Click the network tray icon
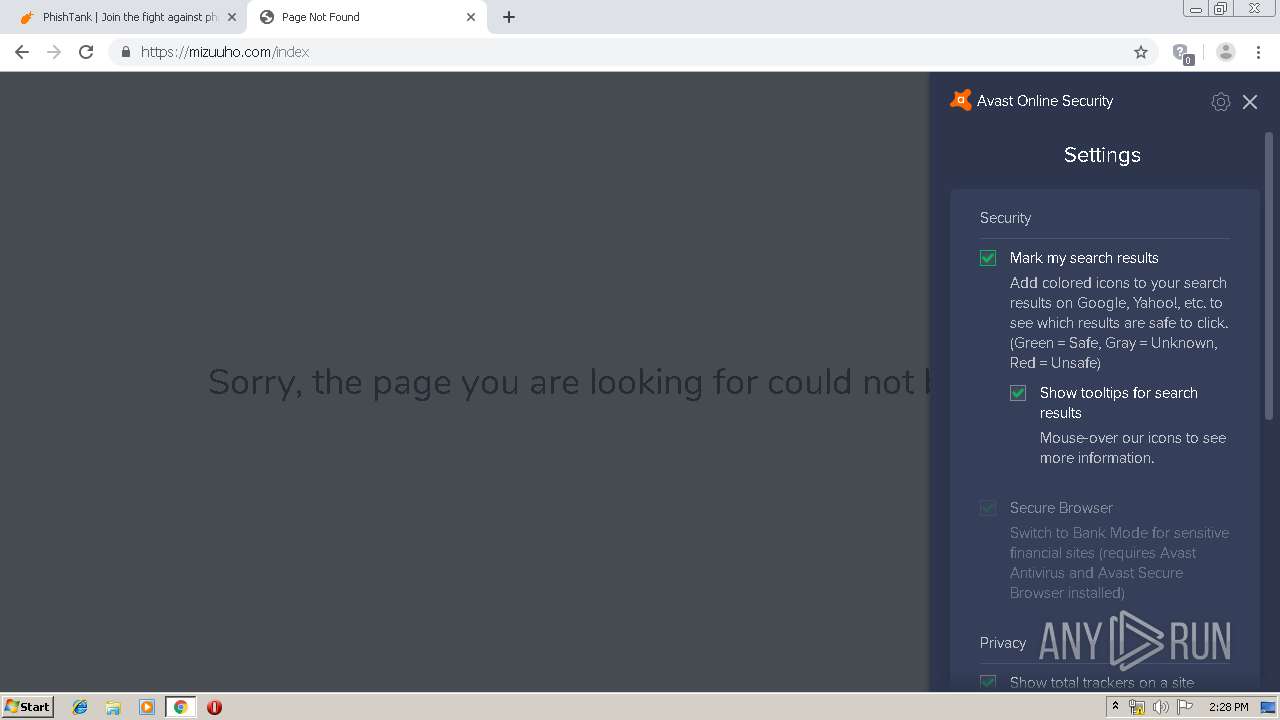1280x720 pixels. coord(1137,707)
